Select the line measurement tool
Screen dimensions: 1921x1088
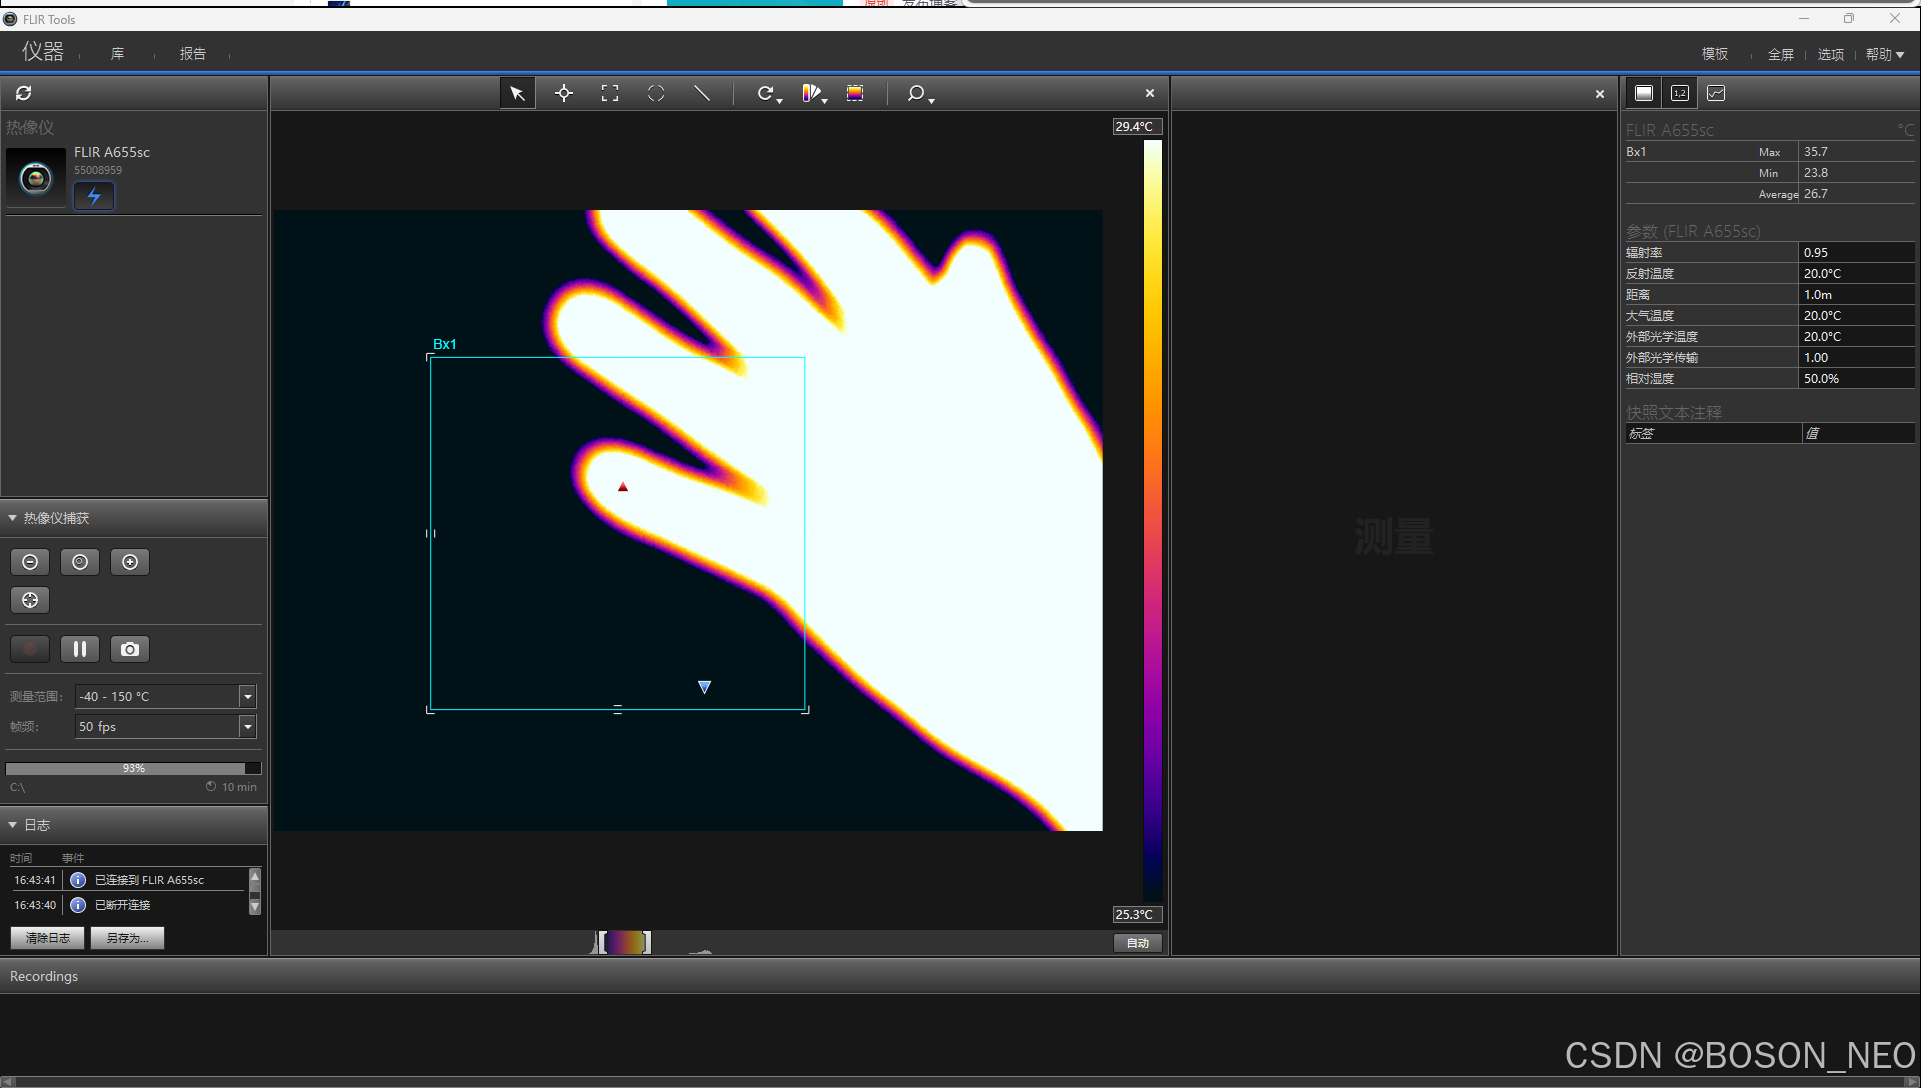click(x=702, y=93)
